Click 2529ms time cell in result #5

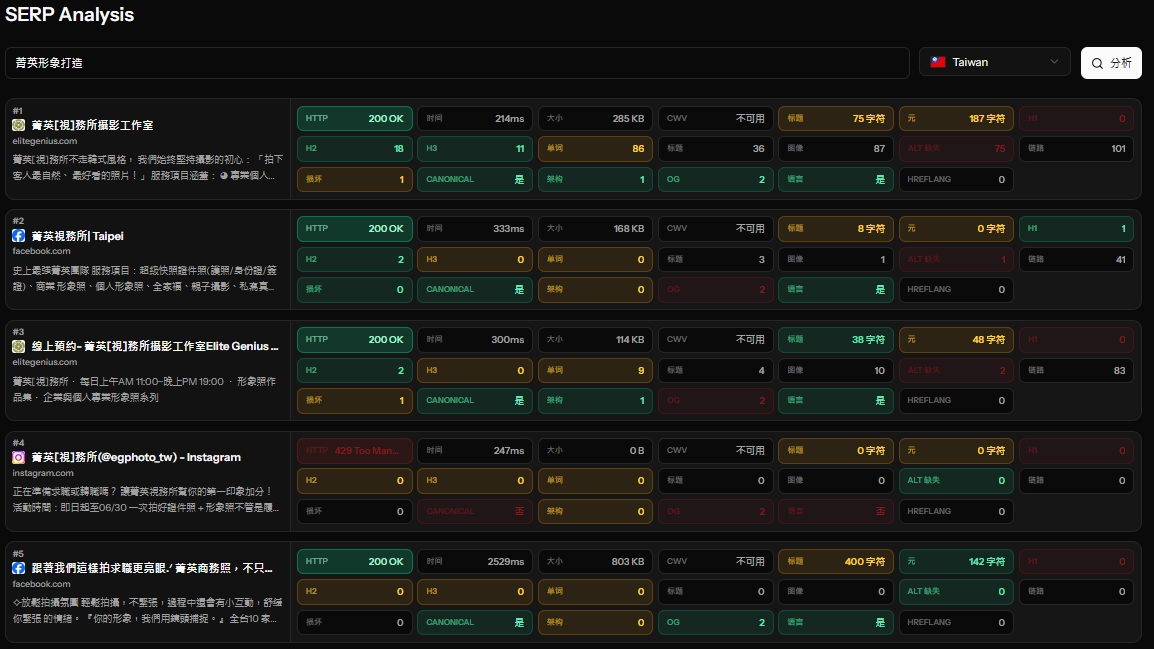[x=475, y=561]
